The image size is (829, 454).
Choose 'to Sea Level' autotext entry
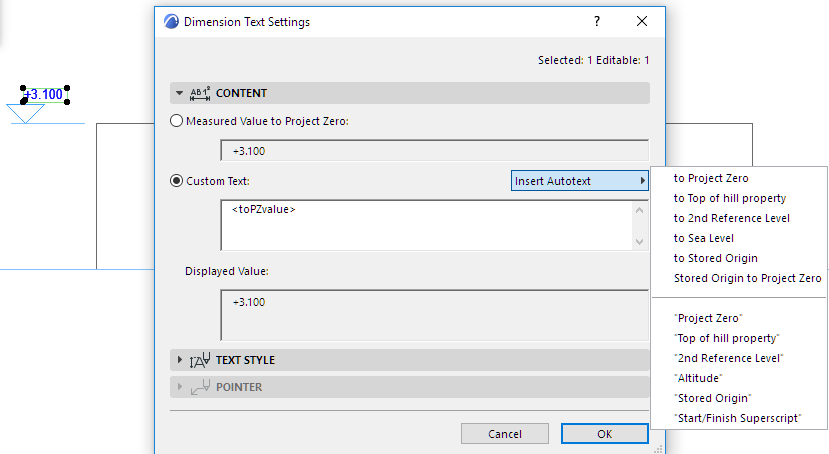pos(704,238)
